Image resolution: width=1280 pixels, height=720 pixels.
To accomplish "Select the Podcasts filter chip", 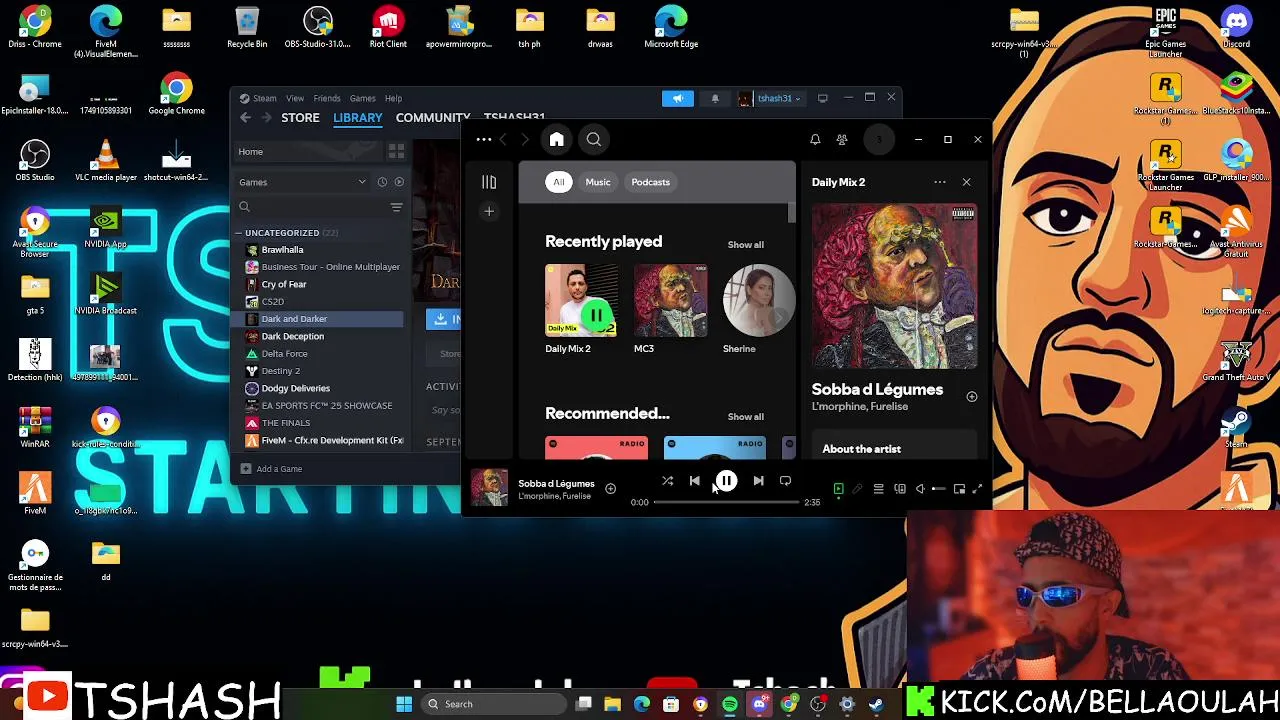I will (650, 182).
